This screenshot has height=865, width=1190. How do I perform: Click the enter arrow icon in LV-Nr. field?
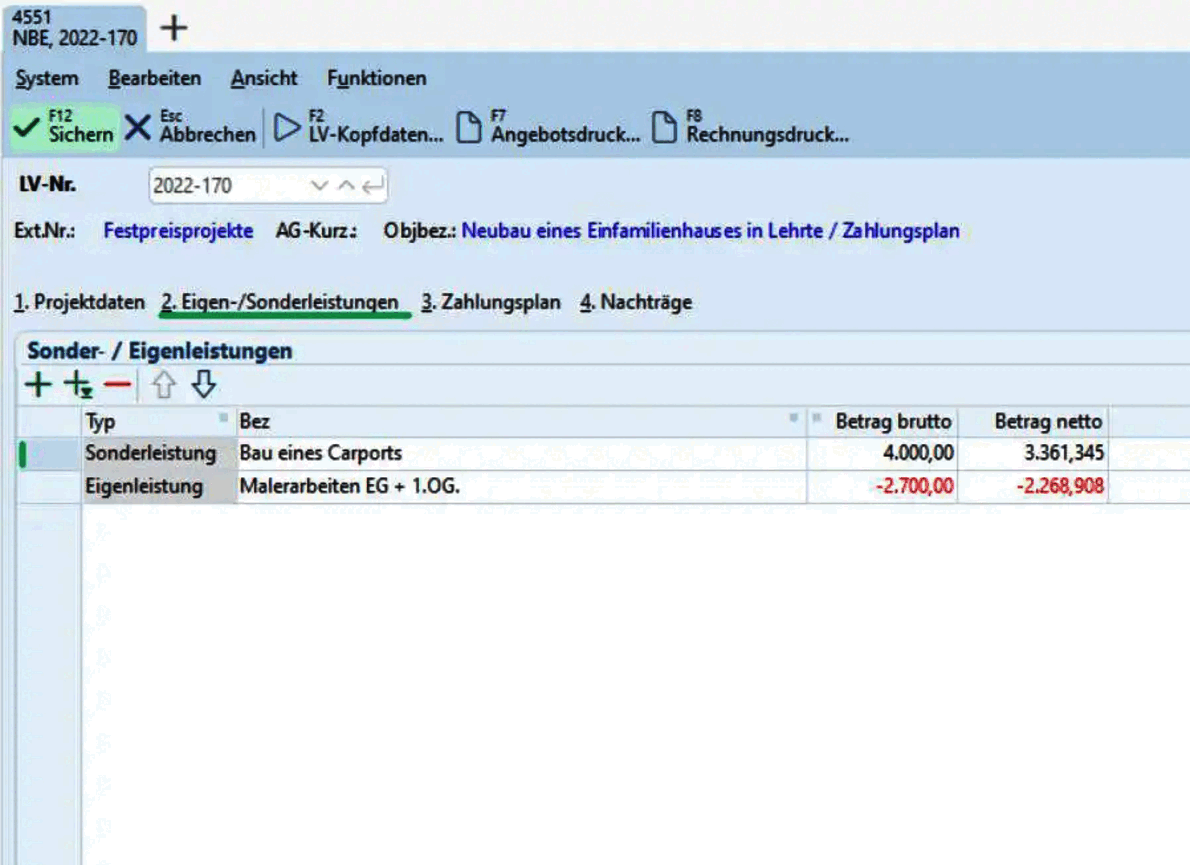click(373, 186)
